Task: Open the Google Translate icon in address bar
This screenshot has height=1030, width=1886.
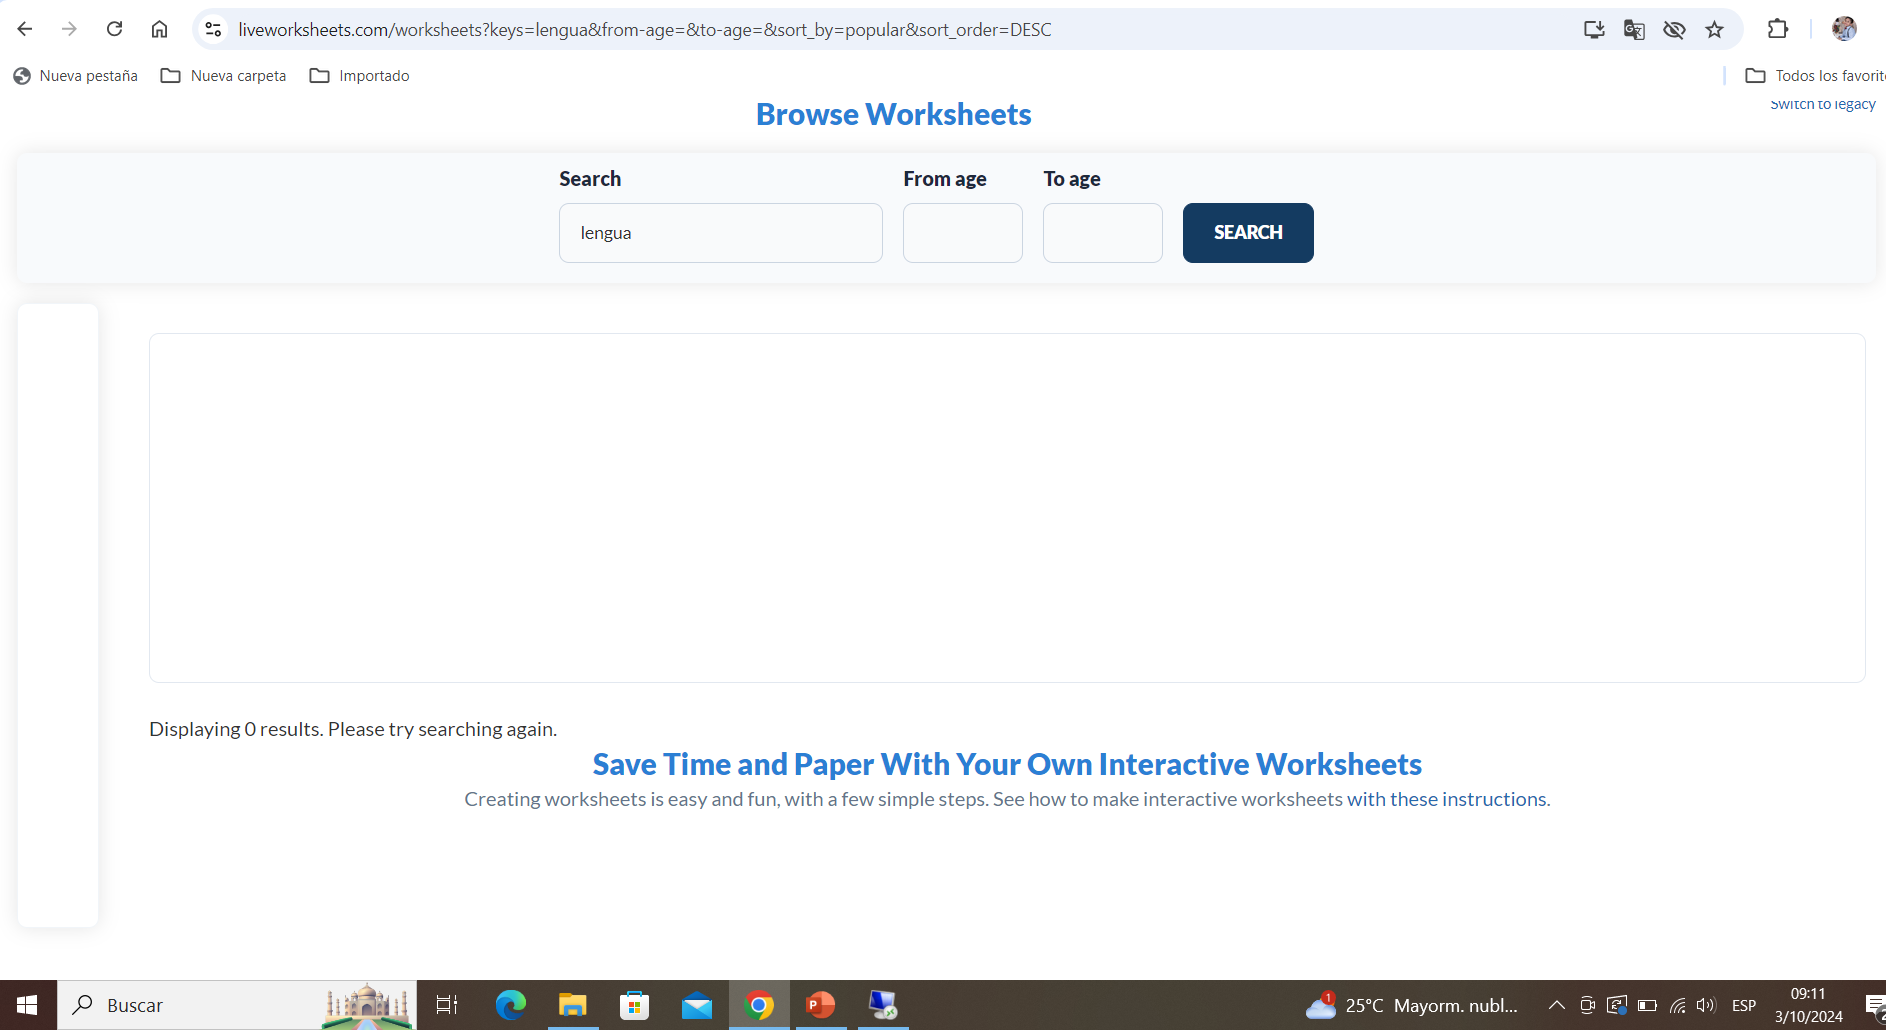Action: click(1634, 30)
